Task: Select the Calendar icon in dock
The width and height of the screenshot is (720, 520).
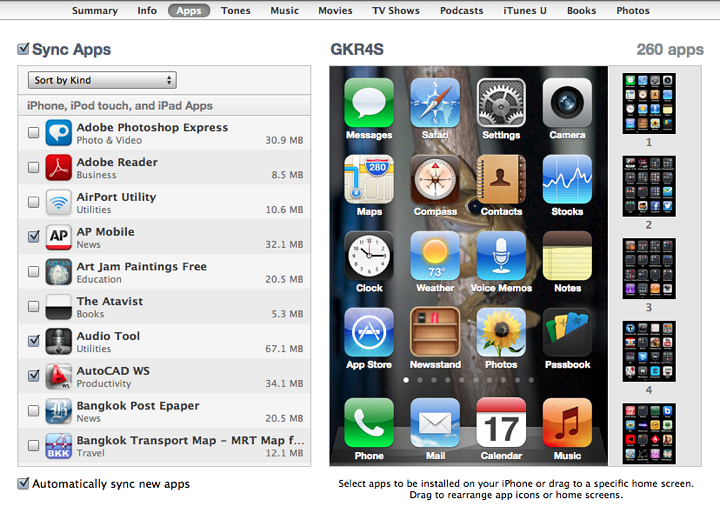Action: tap(501, 423)
